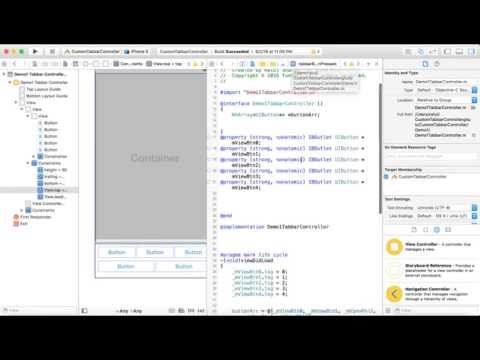Image resolution: width=480 pixels, height=360 pixels.
Task: Open the storyboard Align constraints menu
Action: [181, 311]
